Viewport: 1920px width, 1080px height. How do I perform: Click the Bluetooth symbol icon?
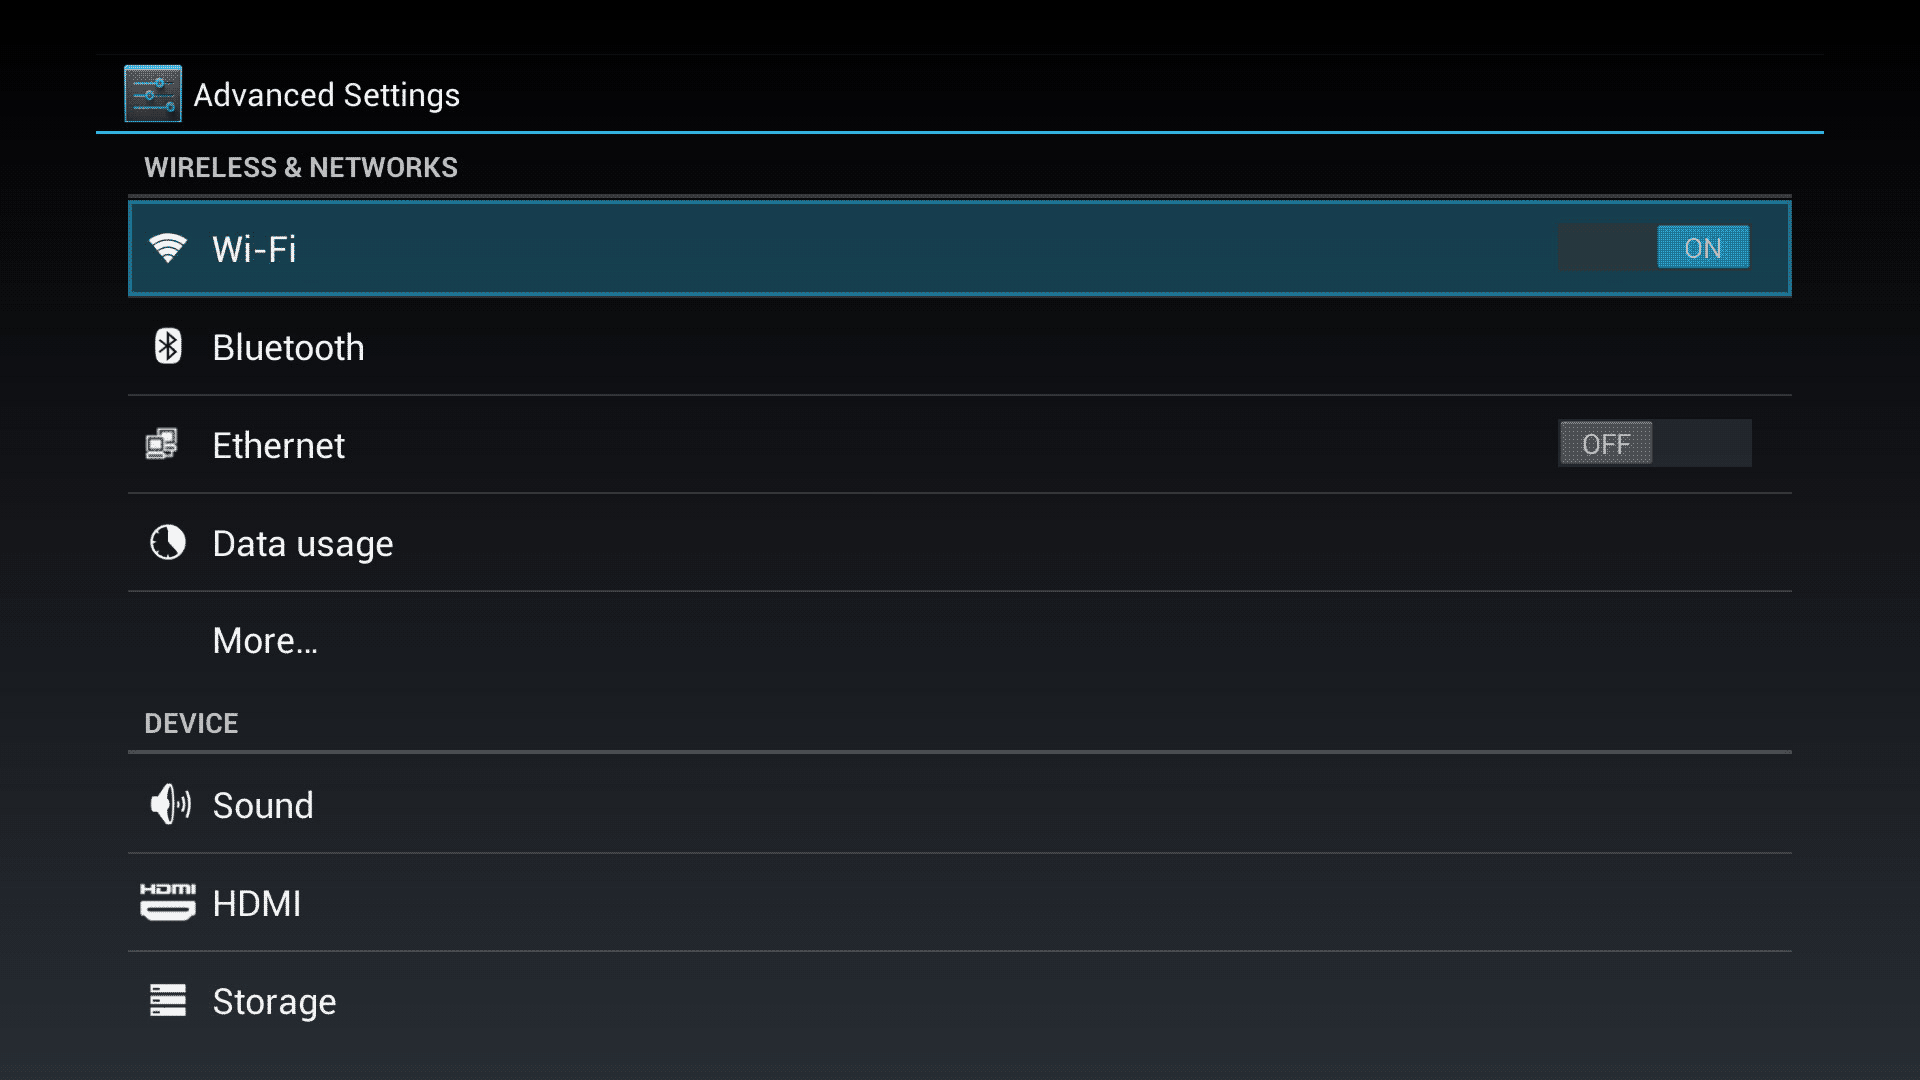click(167, 347)
